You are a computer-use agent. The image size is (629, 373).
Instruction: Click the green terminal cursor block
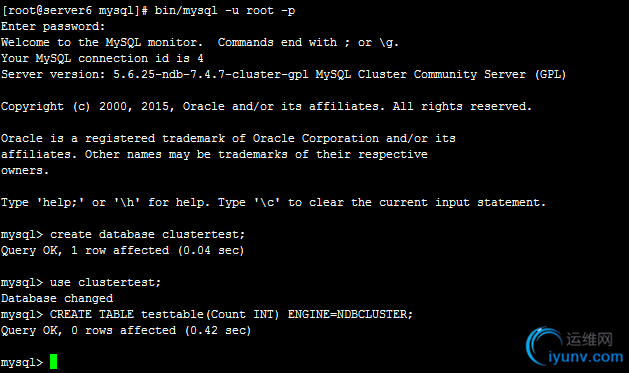click(x=53, y=361)
